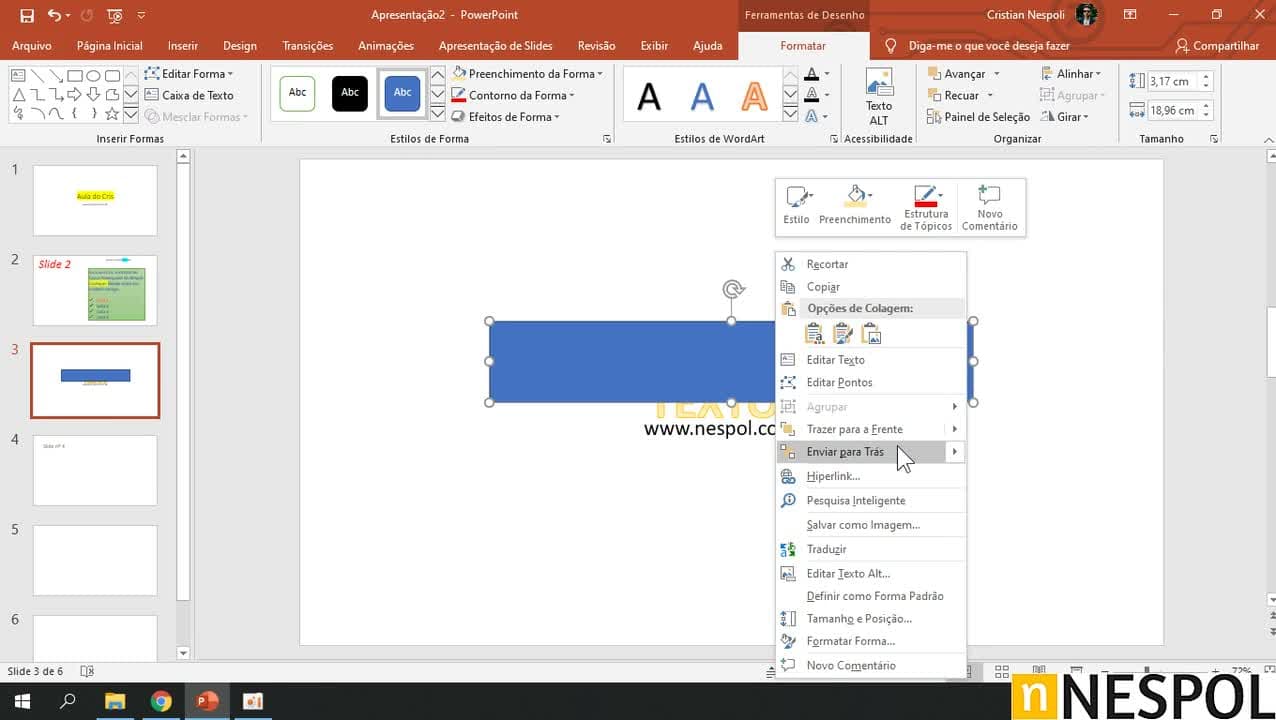The height and width of the screenshot is (720, 1276).
Task: Apply the black filled Abc shape style
Action: (350, 93)
